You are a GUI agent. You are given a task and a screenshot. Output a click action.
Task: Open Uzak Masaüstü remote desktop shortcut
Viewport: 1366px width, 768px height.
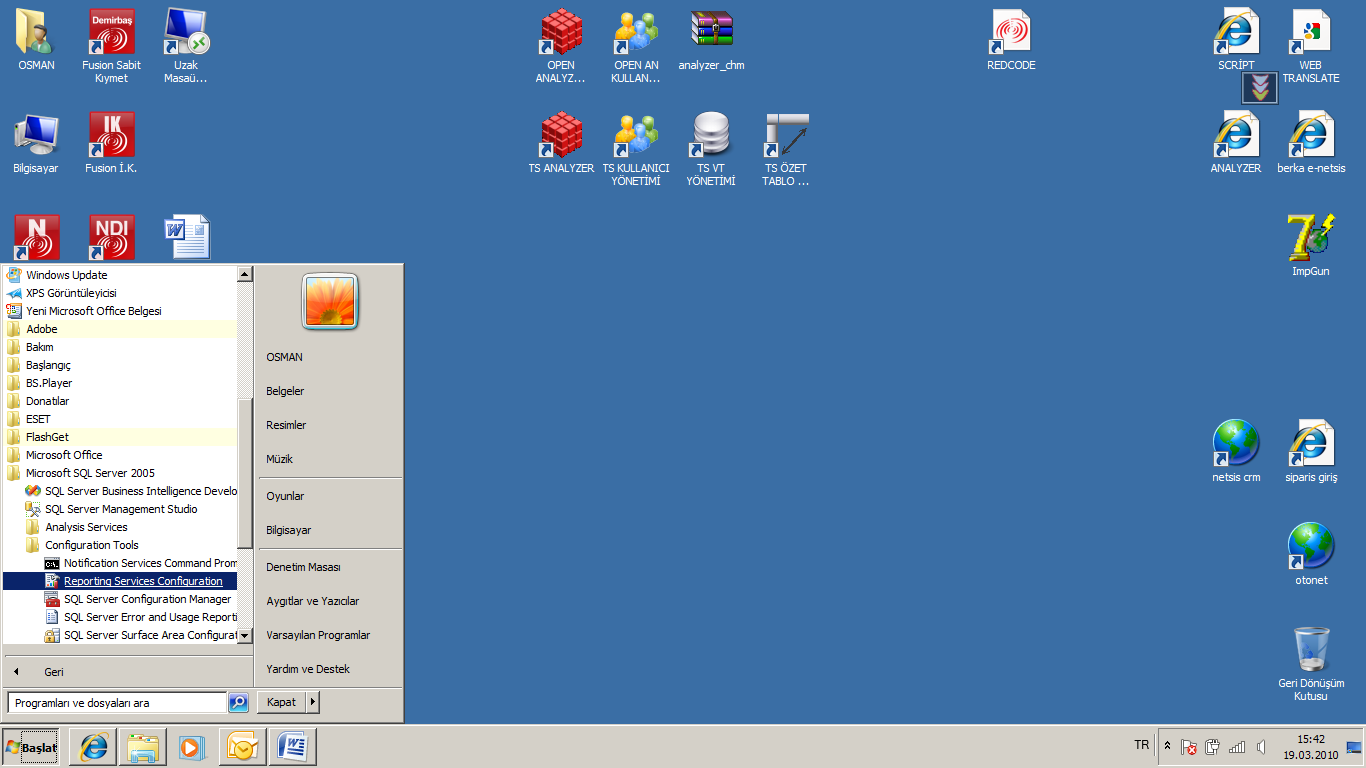(186, 32)
